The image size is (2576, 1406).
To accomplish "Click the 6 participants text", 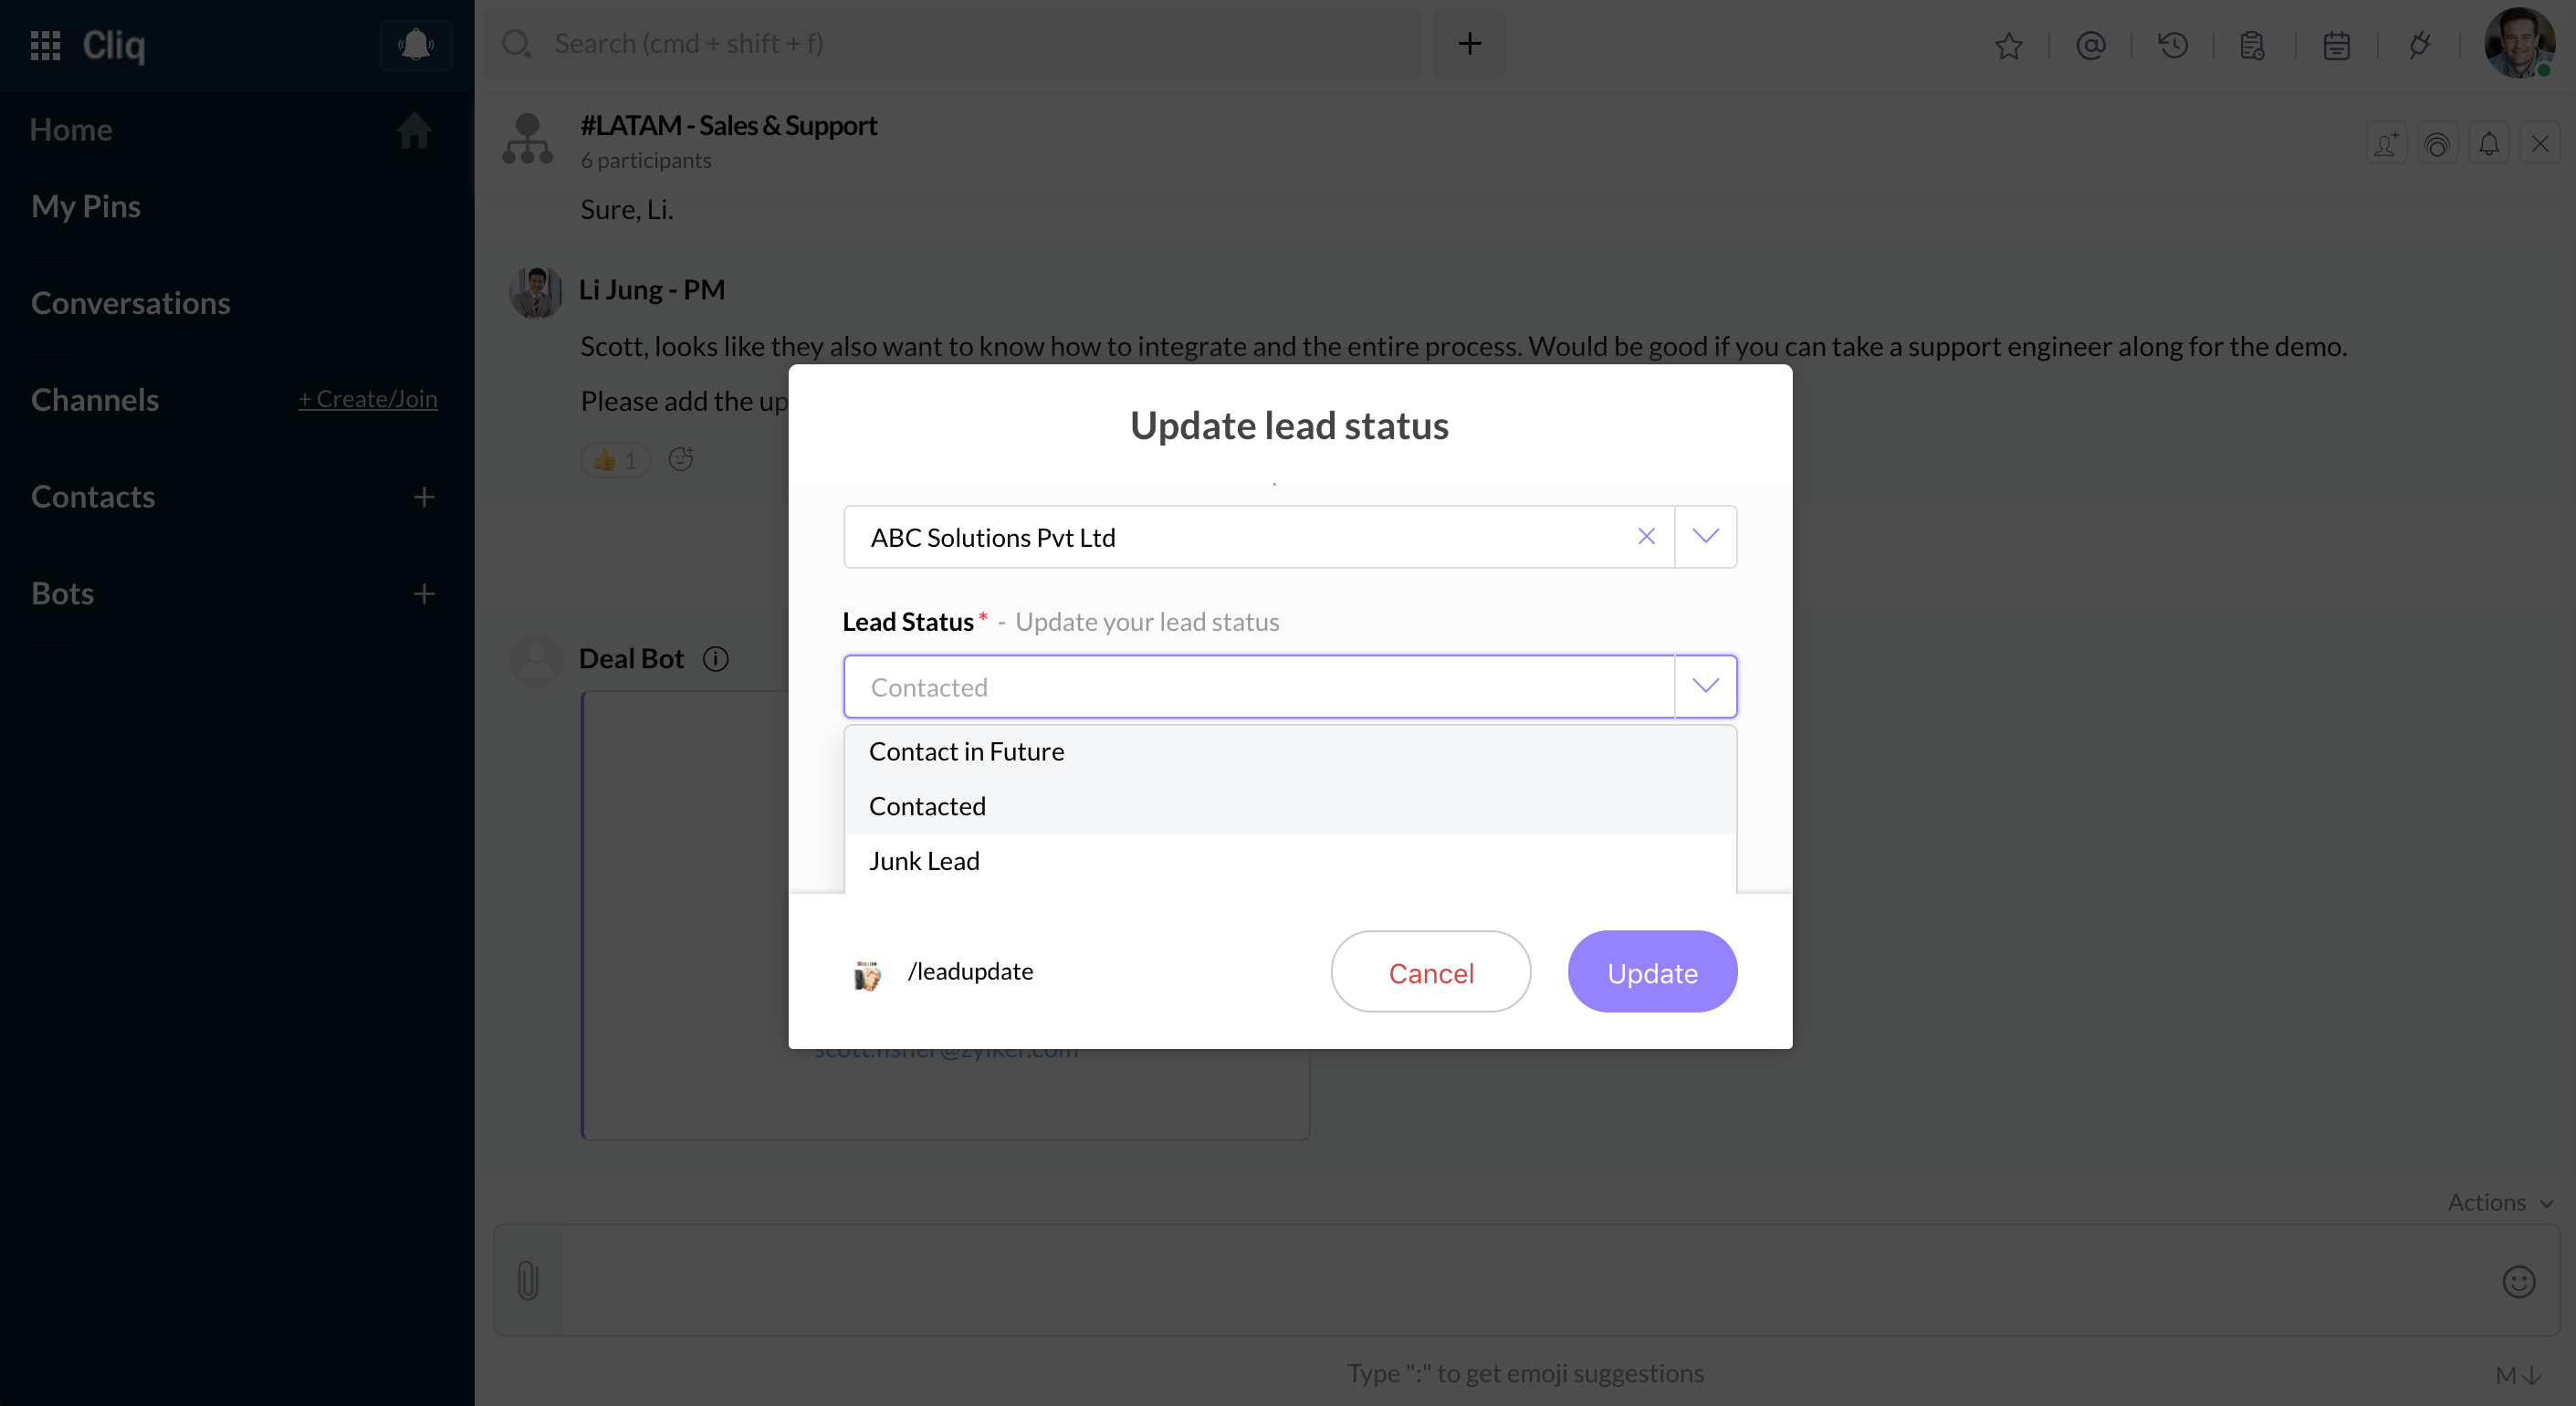I will coord(646,160).
